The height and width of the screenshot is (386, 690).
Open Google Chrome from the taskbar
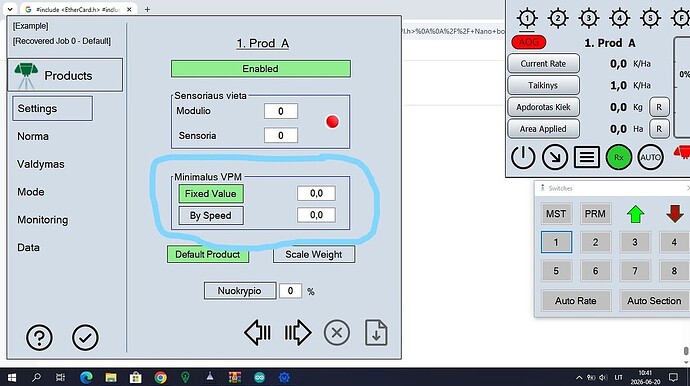point(161,377)
